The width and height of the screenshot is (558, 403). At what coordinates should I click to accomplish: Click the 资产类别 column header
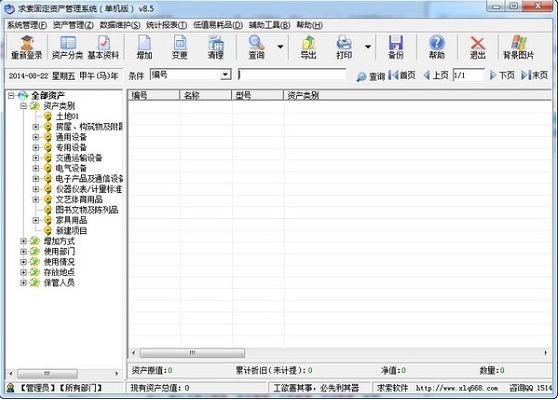(x=418, y=95)
